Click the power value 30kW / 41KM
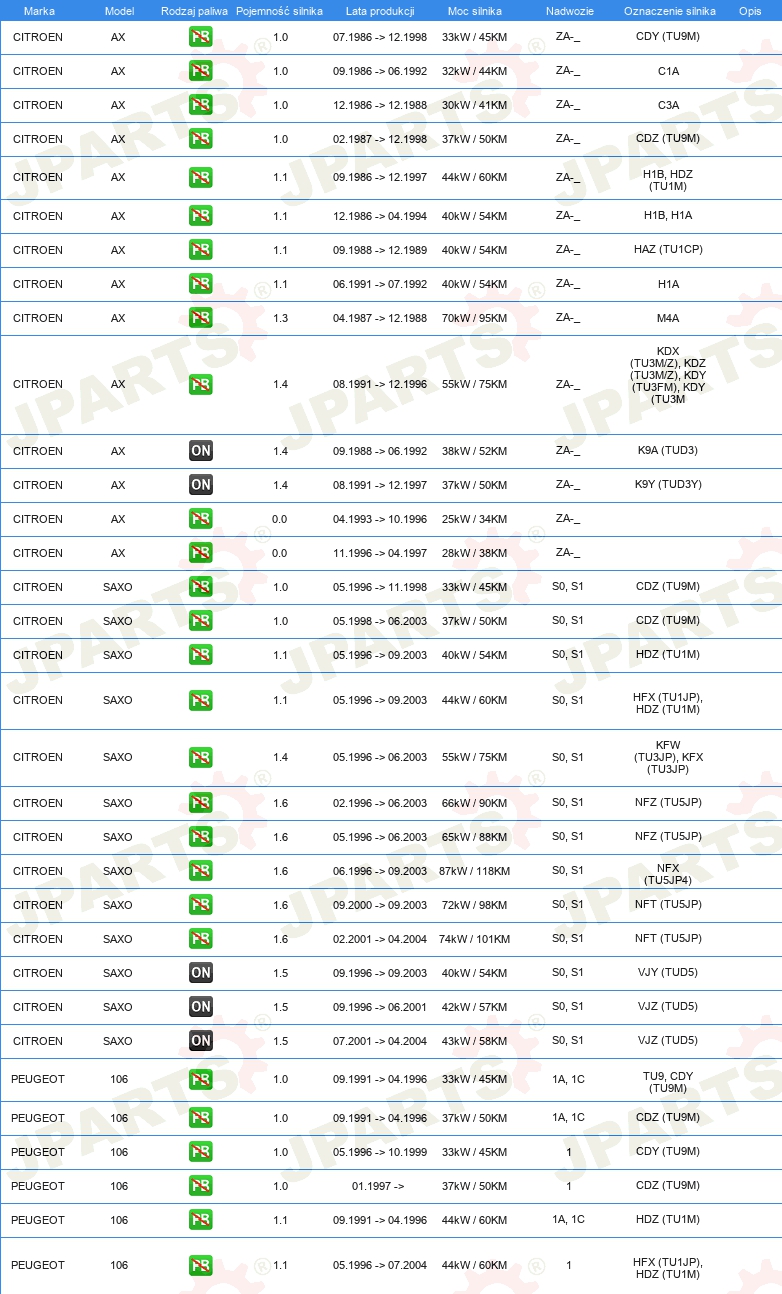 [x=475, y=106]
